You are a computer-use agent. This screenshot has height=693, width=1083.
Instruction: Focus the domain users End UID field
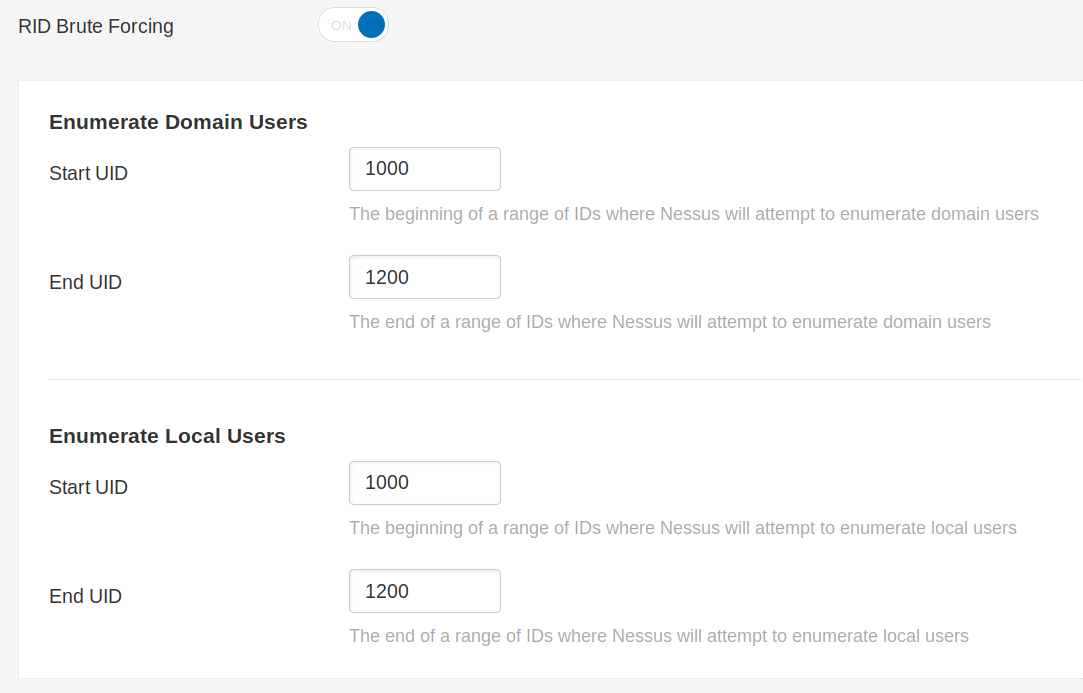pyautogui.click(x=424, y=277)
